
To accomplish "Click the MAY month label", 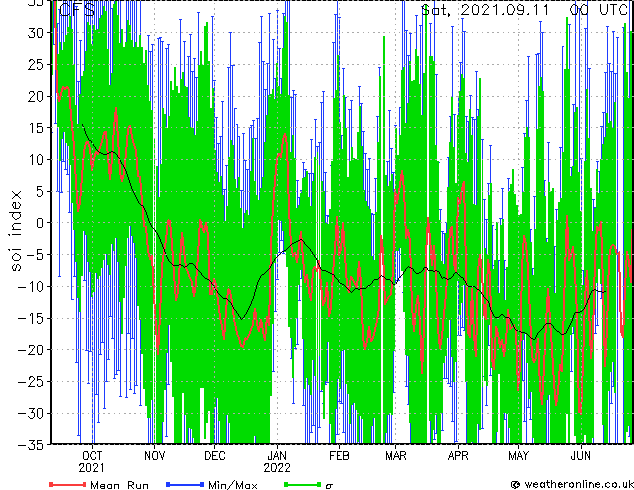I will pos(518,456).
